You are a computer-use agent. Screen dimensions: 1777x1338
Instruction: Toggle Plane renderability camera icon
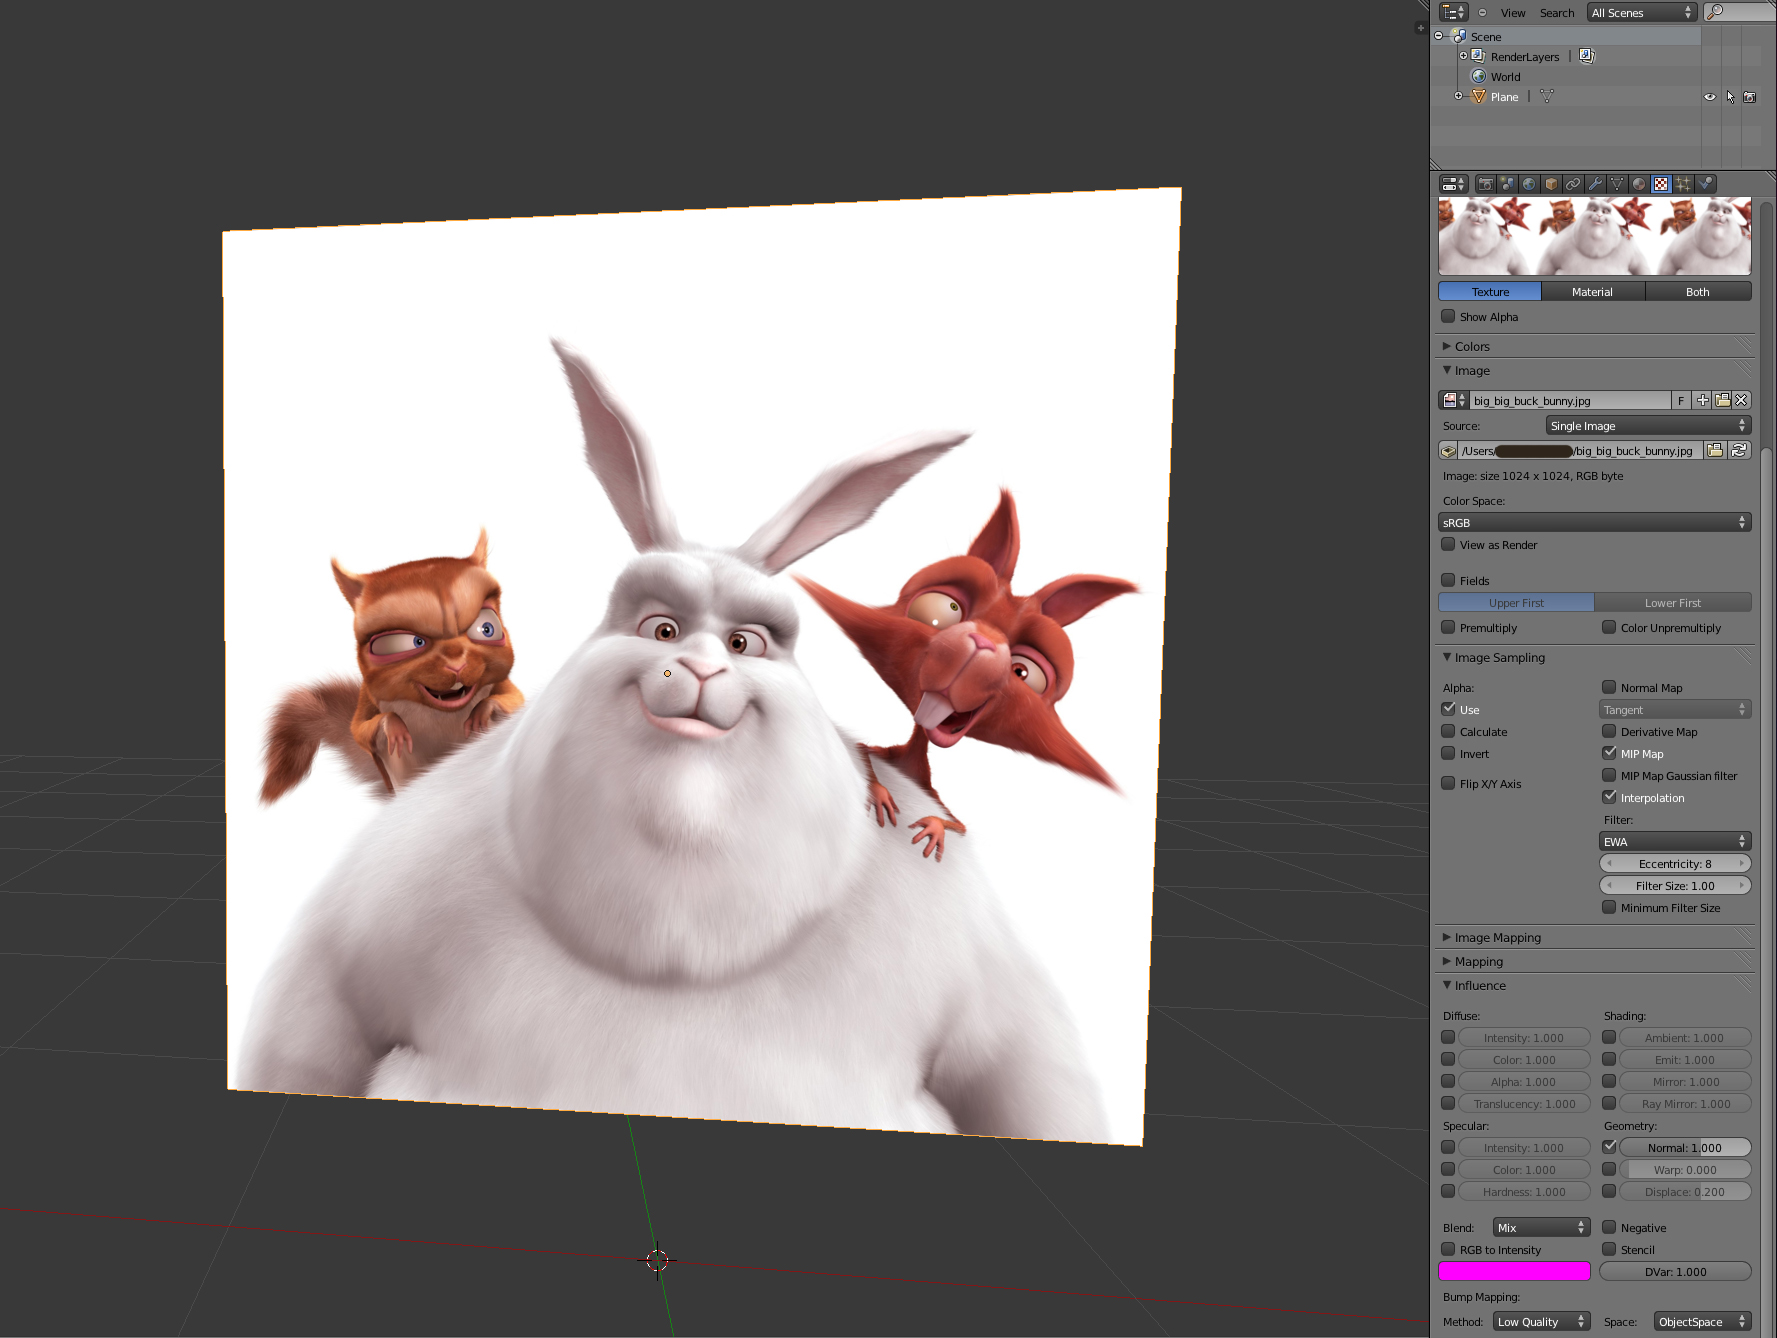(1750, 97)
